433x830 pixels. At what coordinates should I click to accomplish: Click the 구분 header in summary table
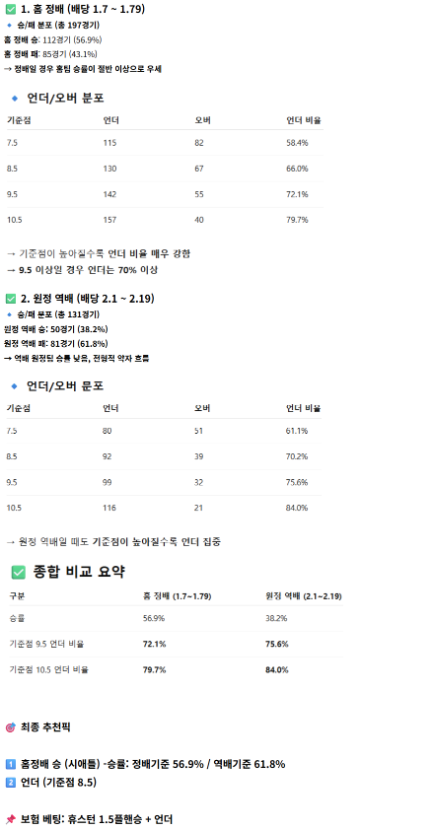click(x=16, y=596)
